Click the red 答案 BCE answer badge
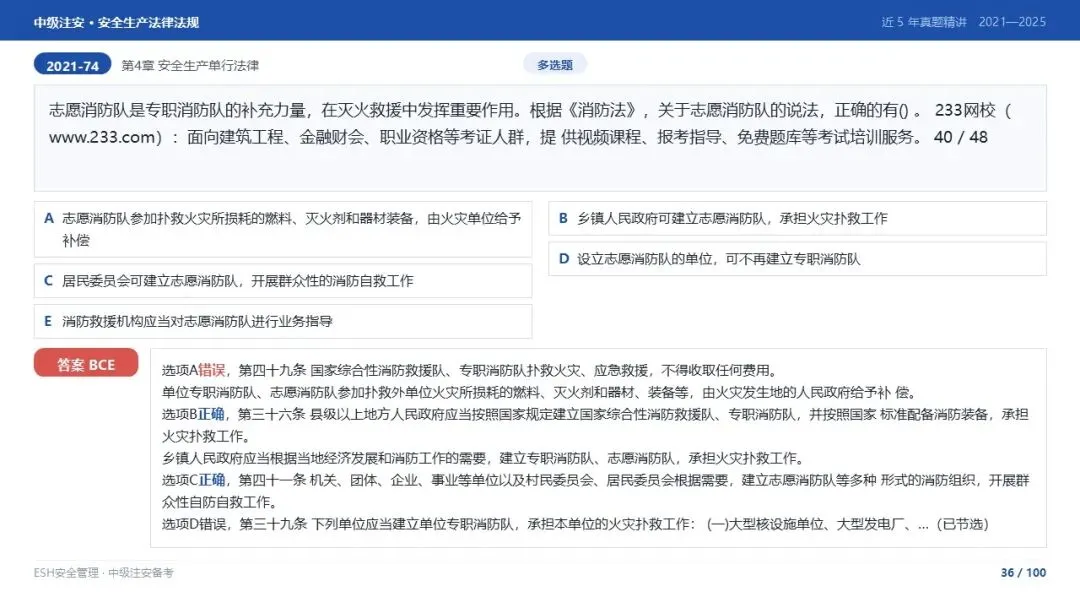1080x608 pixels. [x=86, y=364]
